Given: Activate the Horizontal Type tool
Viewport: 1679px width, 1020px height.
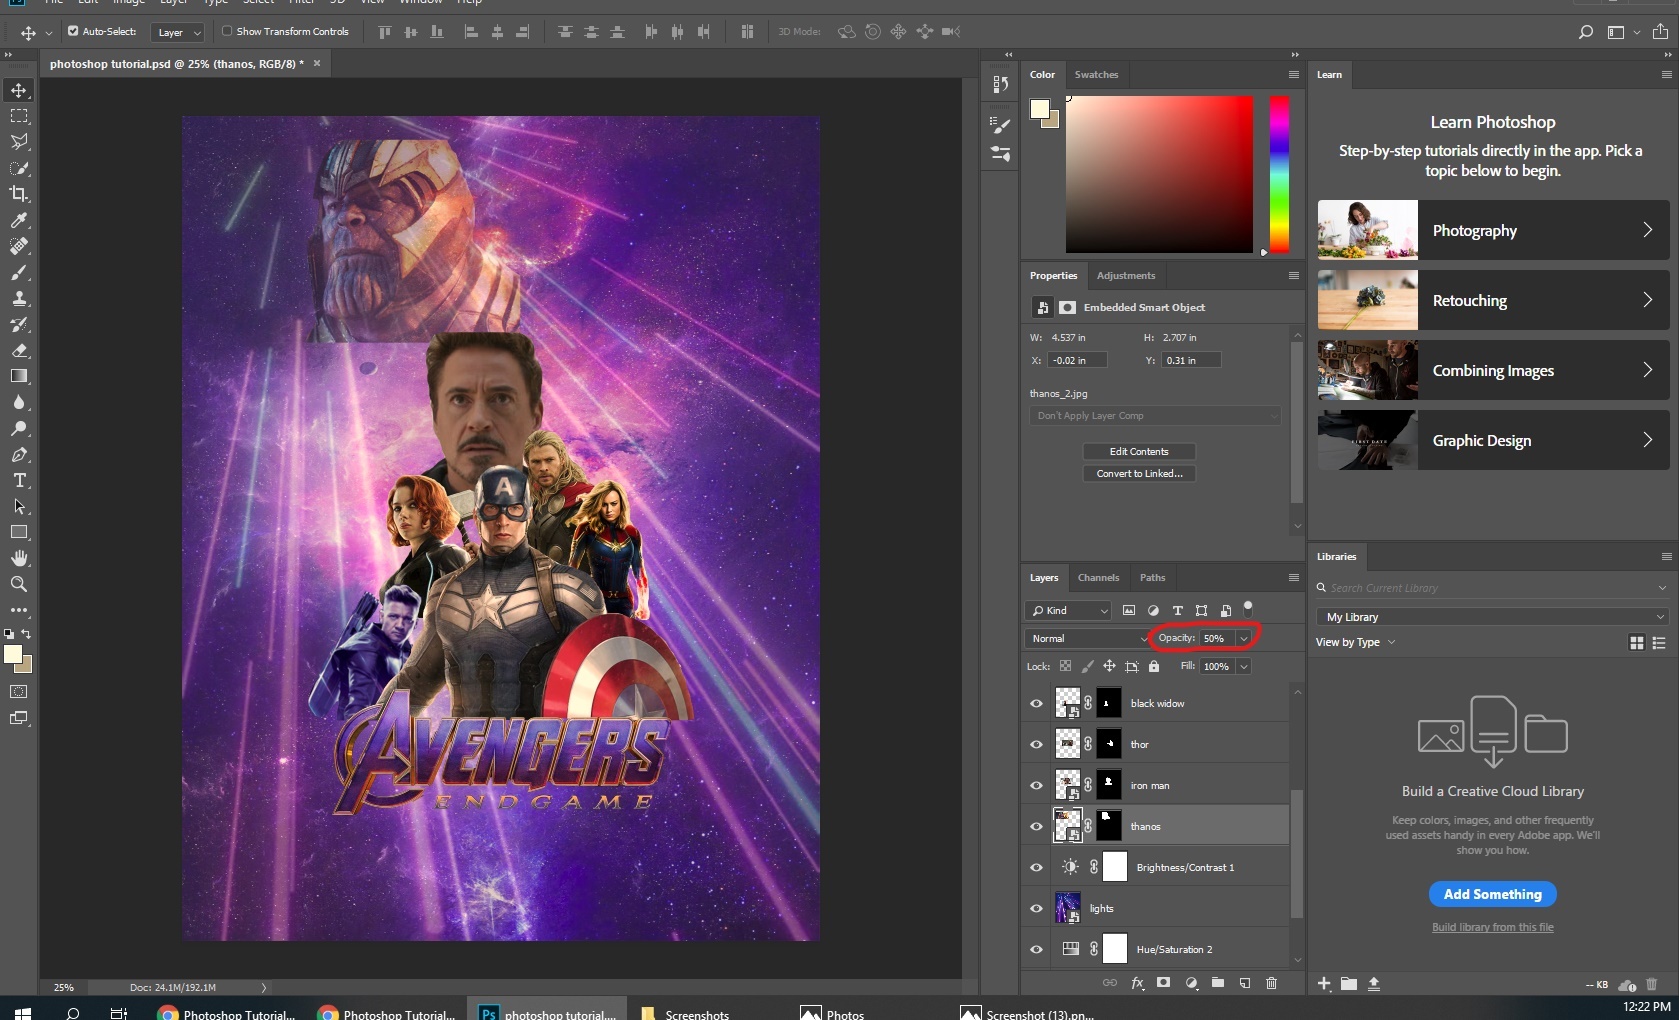Looking at the screenshot, I should [x=19, y=480].
